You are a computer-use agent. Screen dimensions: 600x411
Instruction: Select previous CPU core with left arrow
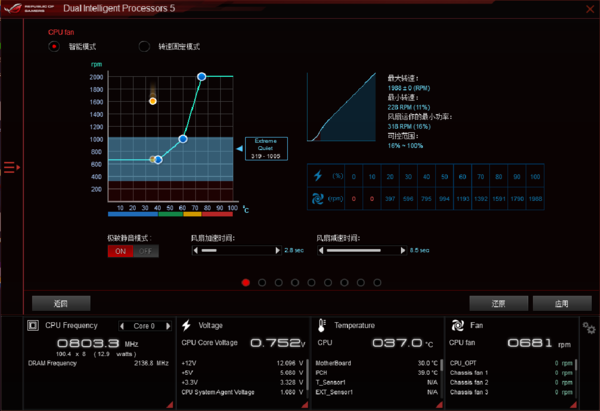click(x=122, y=326)
